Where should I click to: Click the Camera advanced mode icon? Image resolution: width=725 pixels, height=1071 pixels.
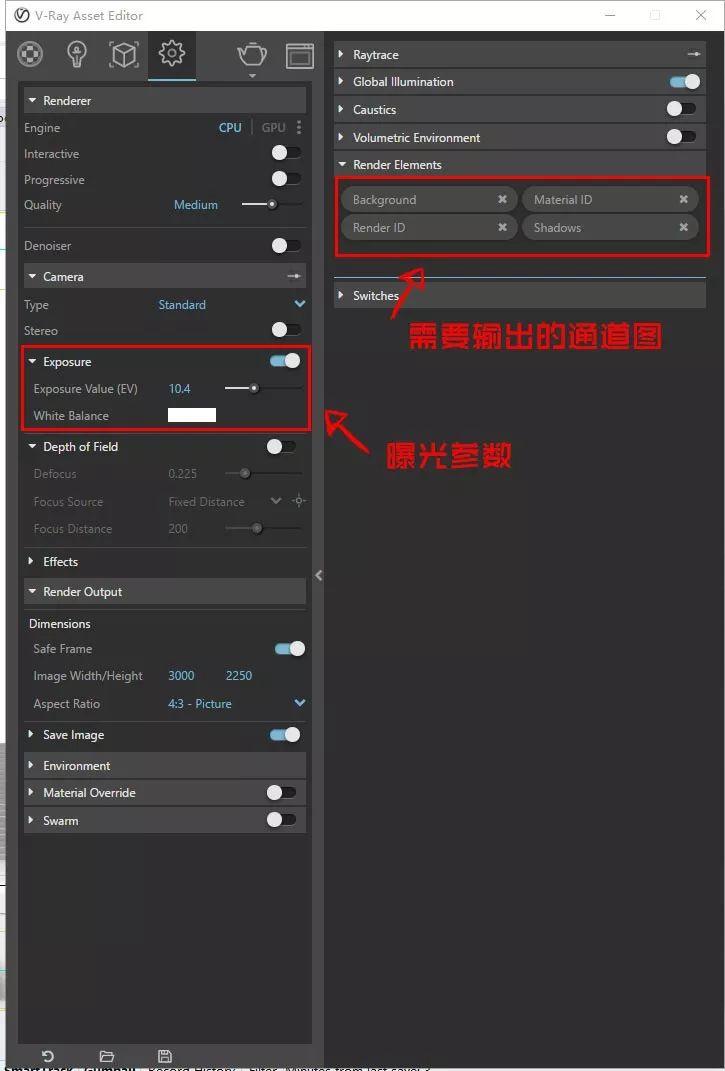(x=294, y=277)
